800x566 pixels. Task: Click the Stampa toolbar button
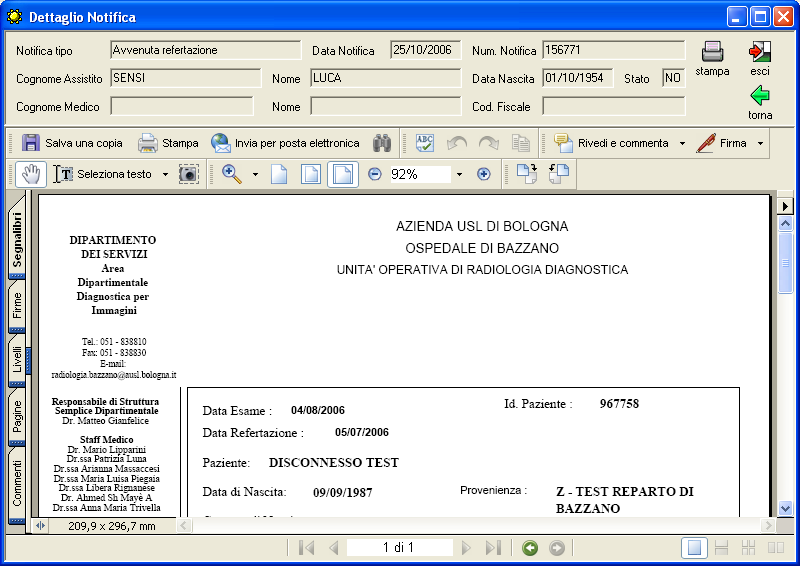pos(168,143)
